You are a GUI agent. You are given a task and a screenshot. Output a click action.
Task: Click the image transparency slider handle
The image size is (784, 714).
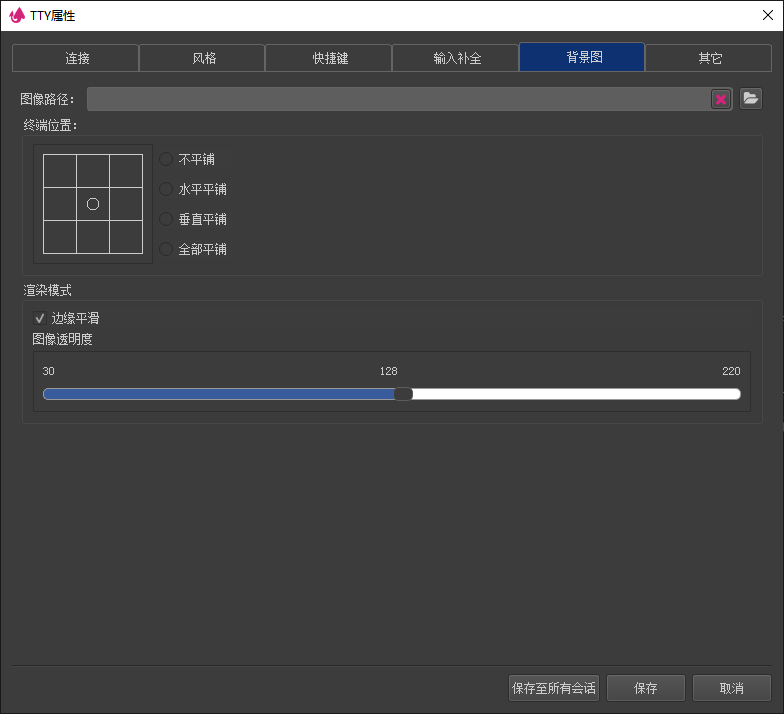(x=403, y=394)
